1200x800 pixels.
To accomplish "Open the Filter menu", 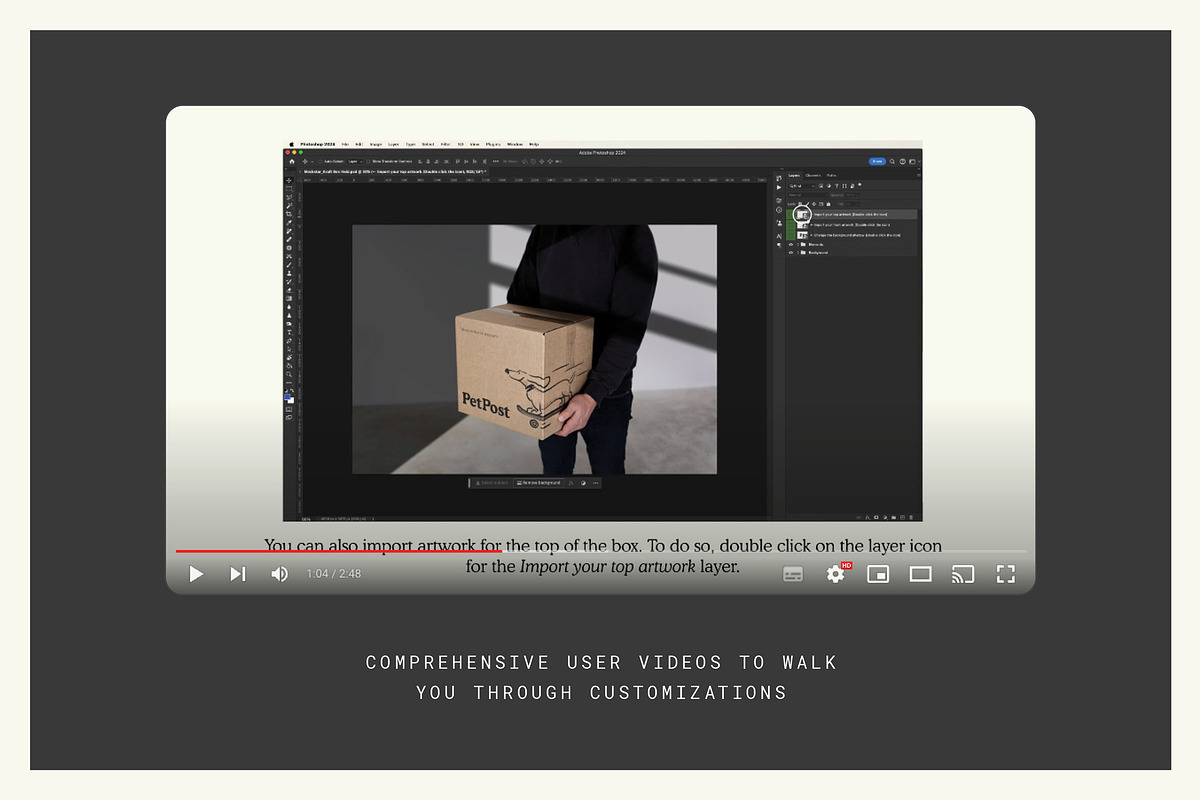I will [445, 144].
